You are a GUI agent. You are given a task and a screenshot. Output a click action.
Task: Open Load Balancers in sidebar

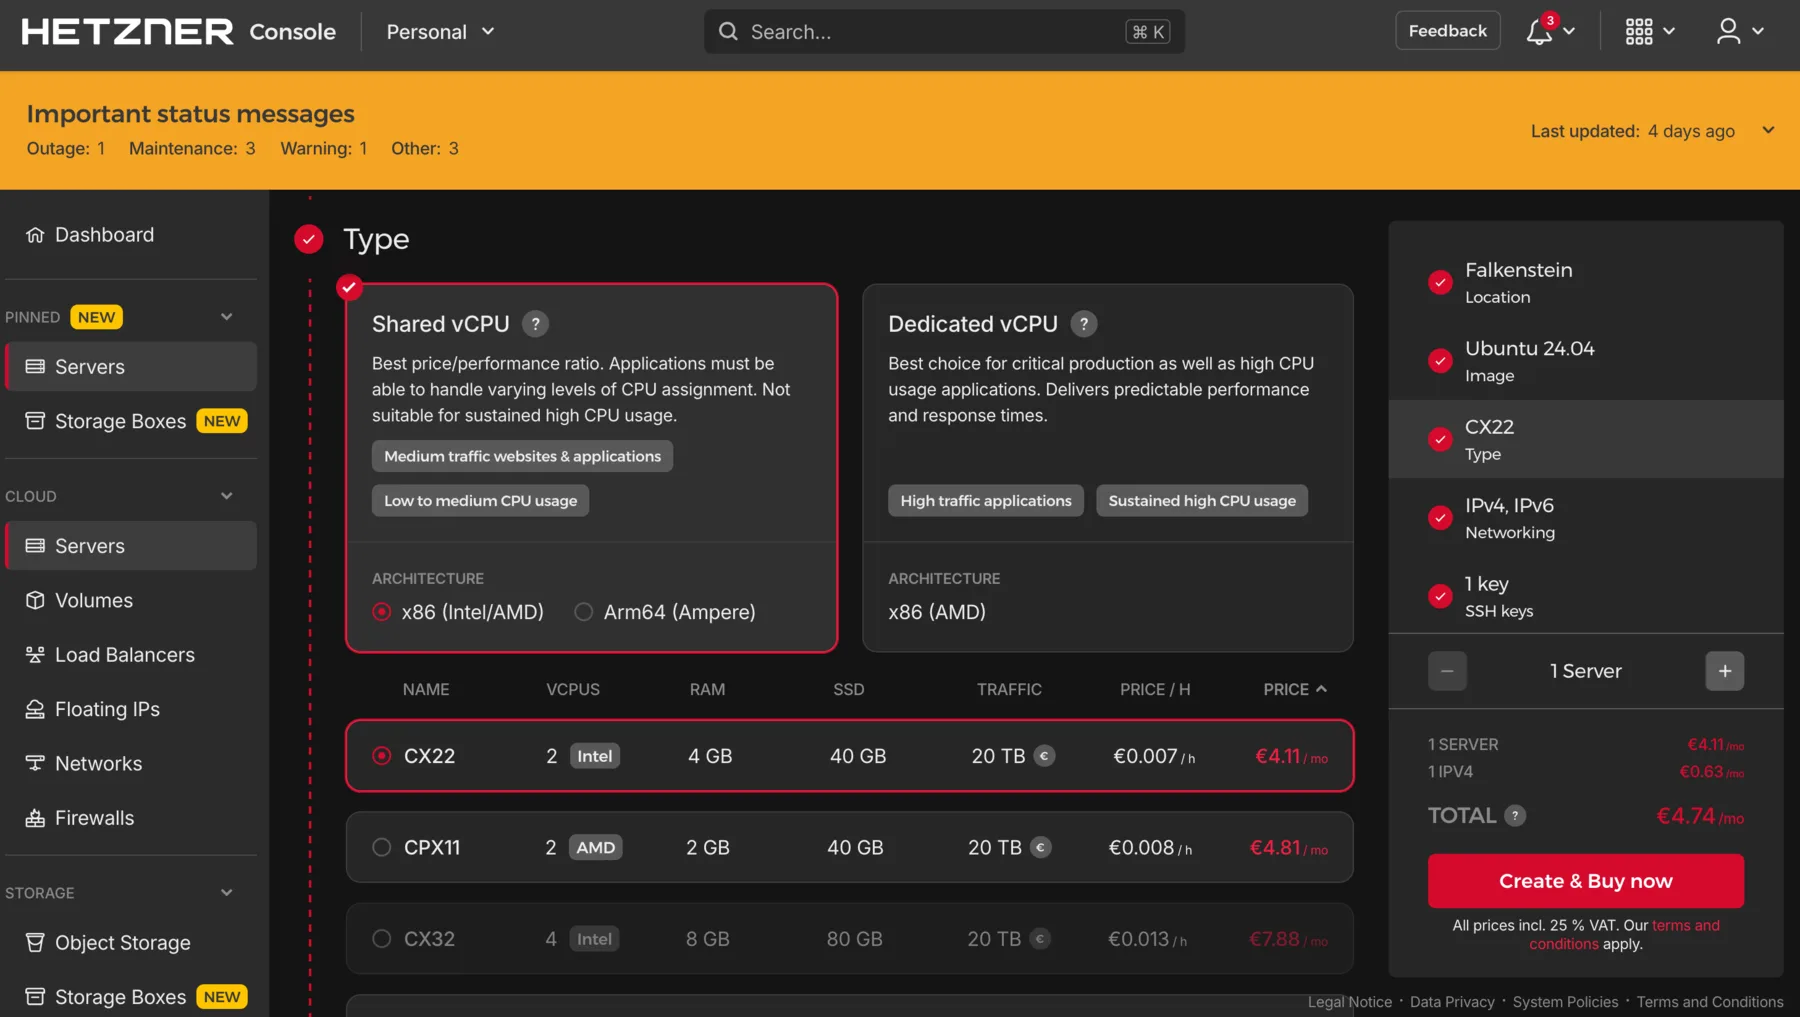[124, 655]
